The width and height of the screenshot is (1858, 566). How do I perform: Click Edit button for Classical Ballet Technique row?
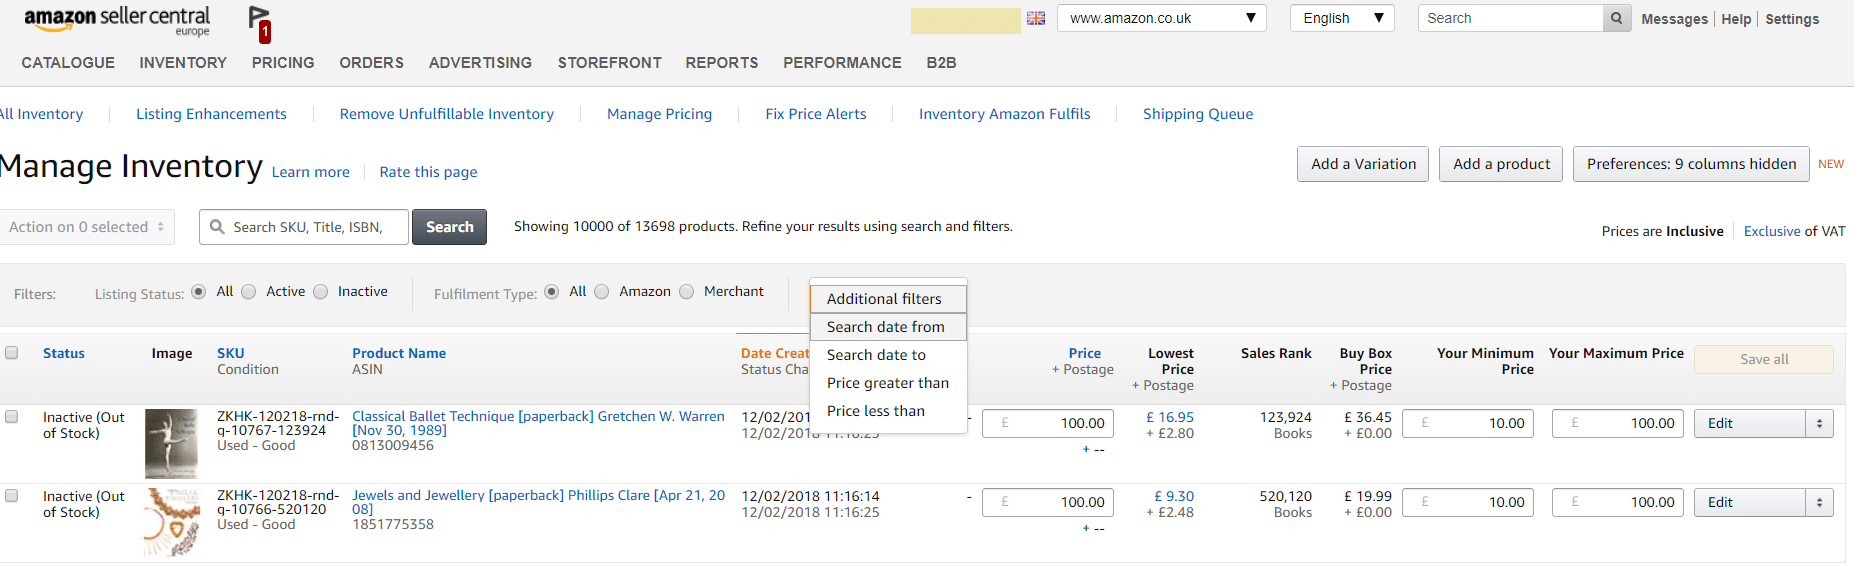coord(1750,423)
